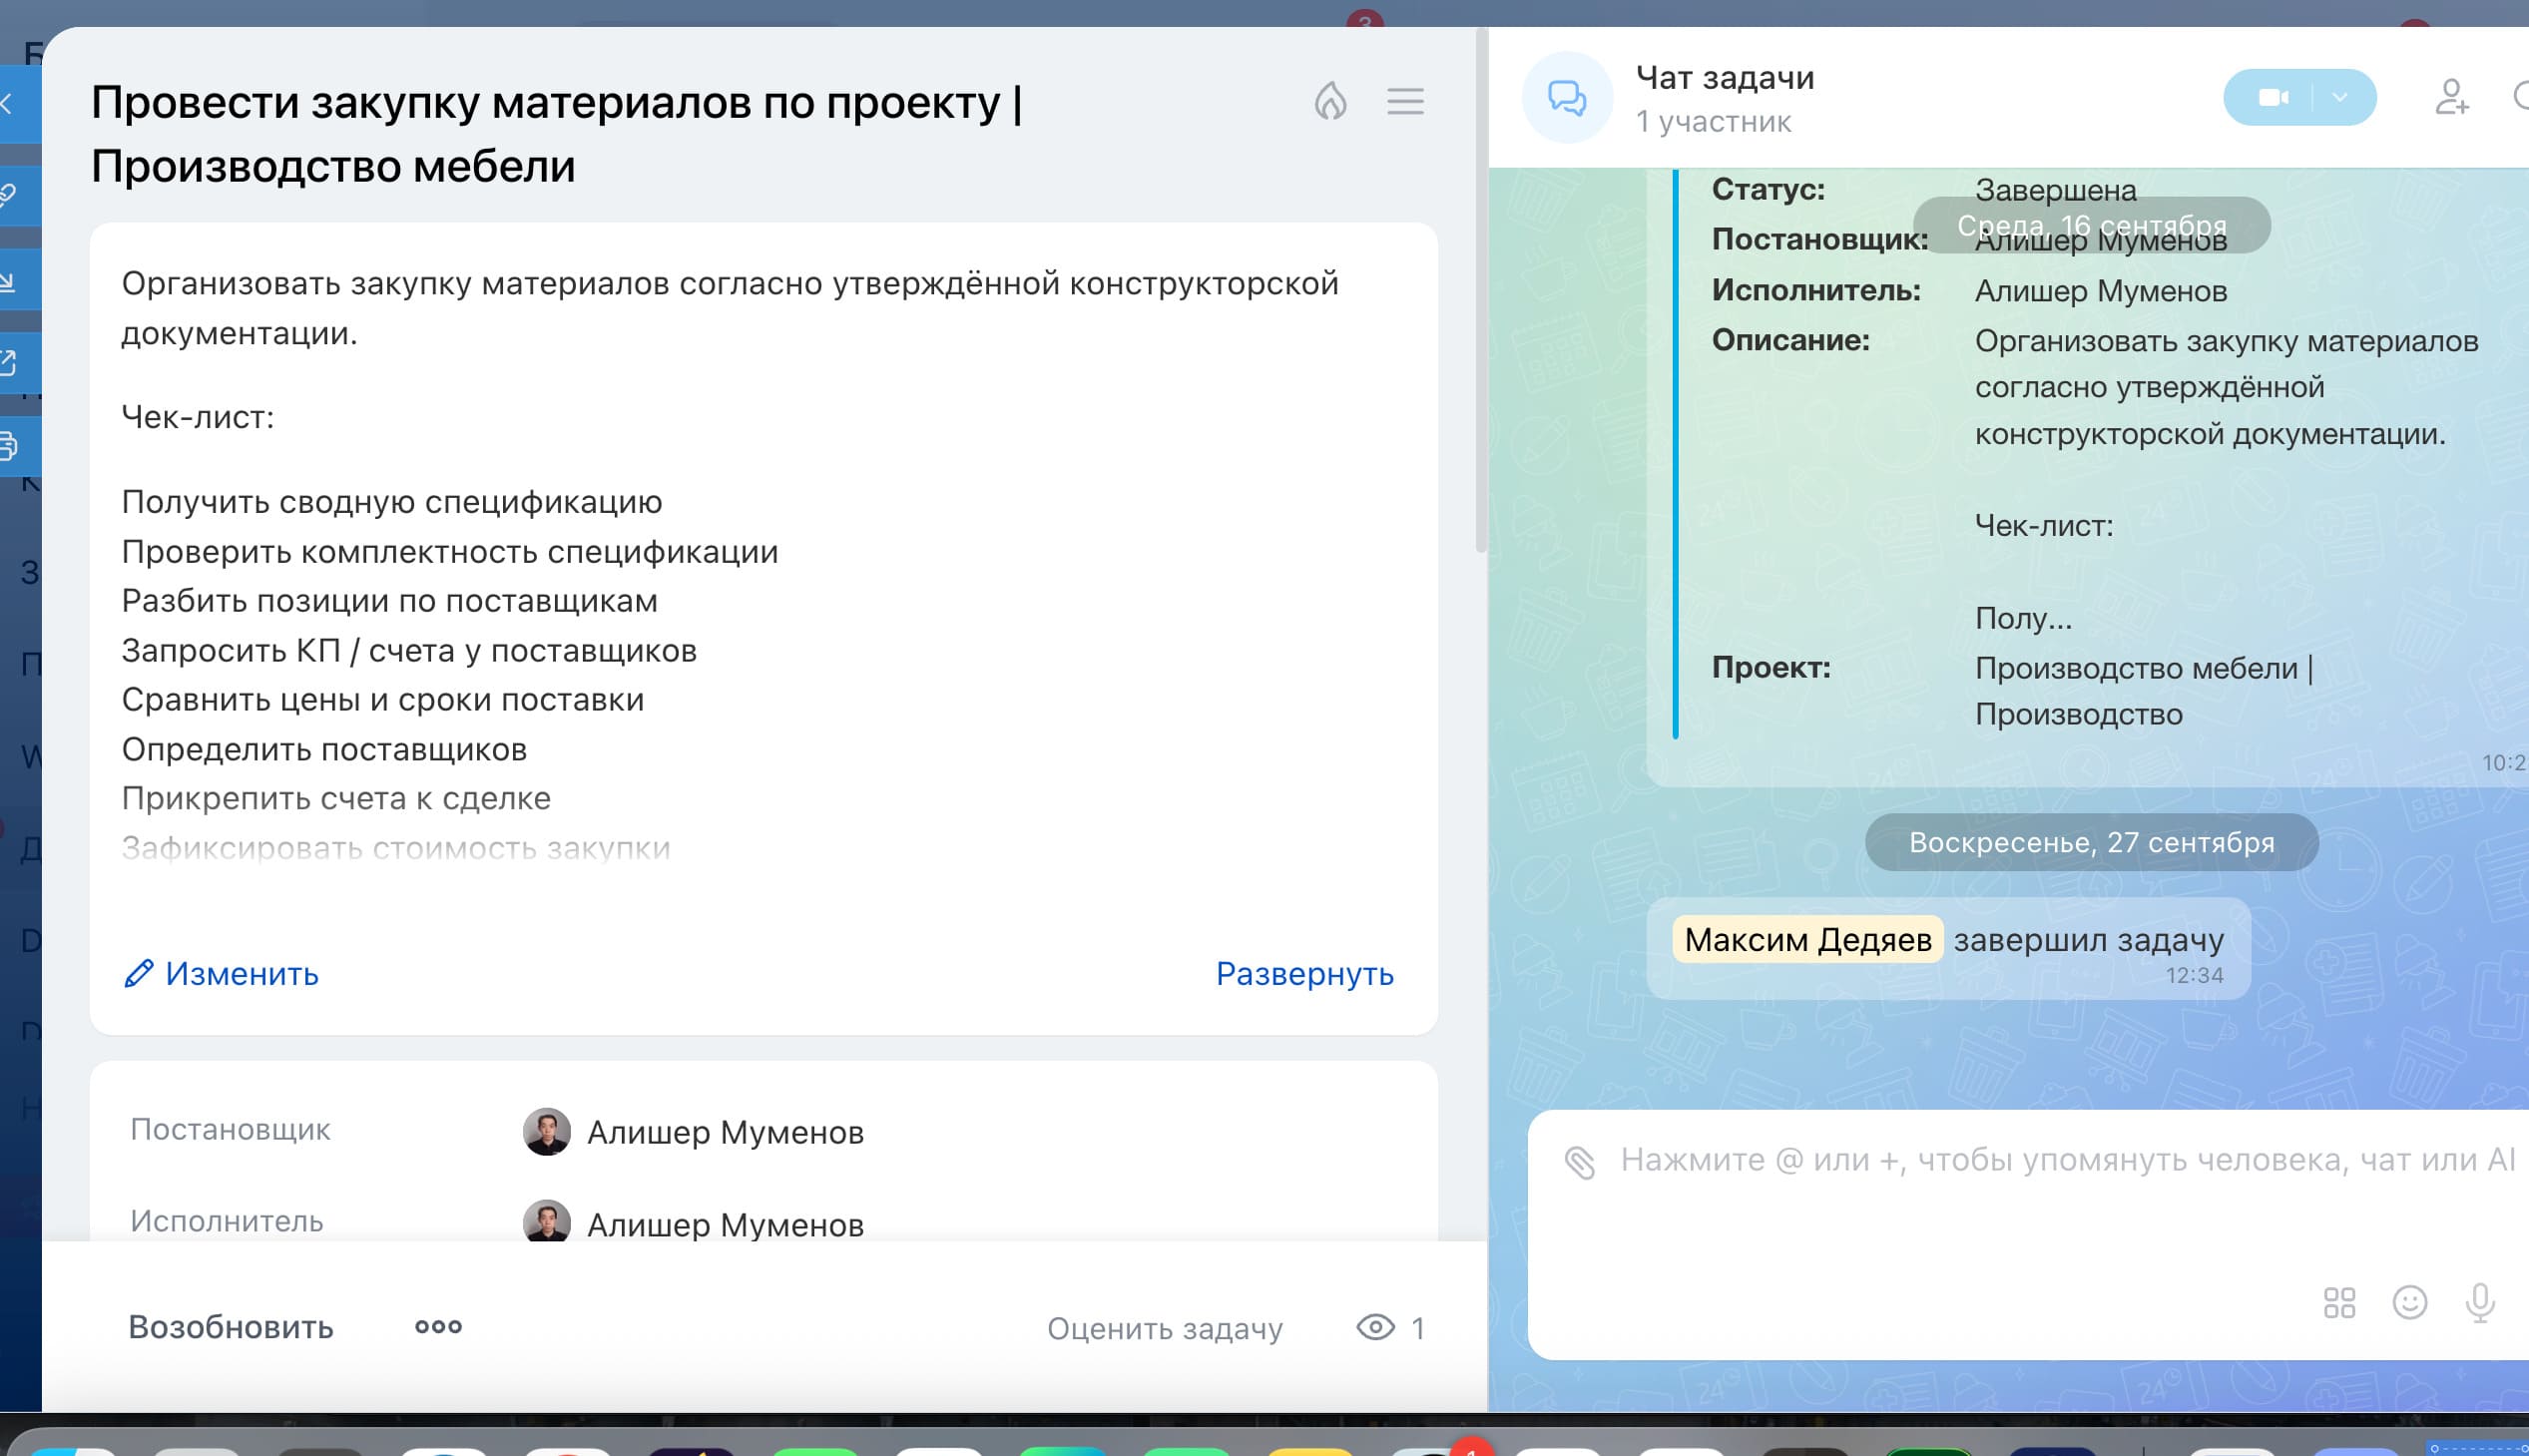Image resolution: width=2529 pixels, height=1456 pixels.
Task: Click the Определить поставщиков checklist line
Action: pos(324,749)
